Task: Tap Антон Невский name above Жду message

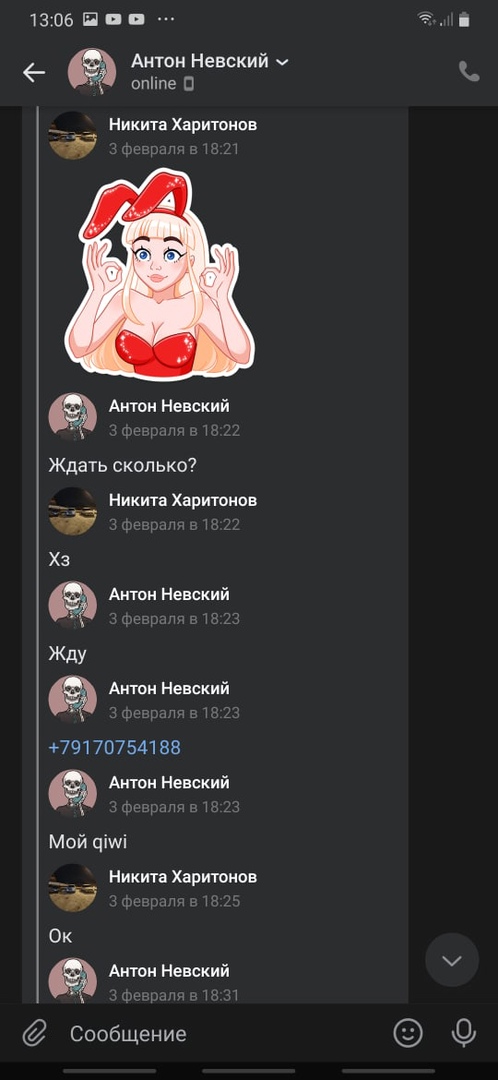Action: [x=169, y=594]
